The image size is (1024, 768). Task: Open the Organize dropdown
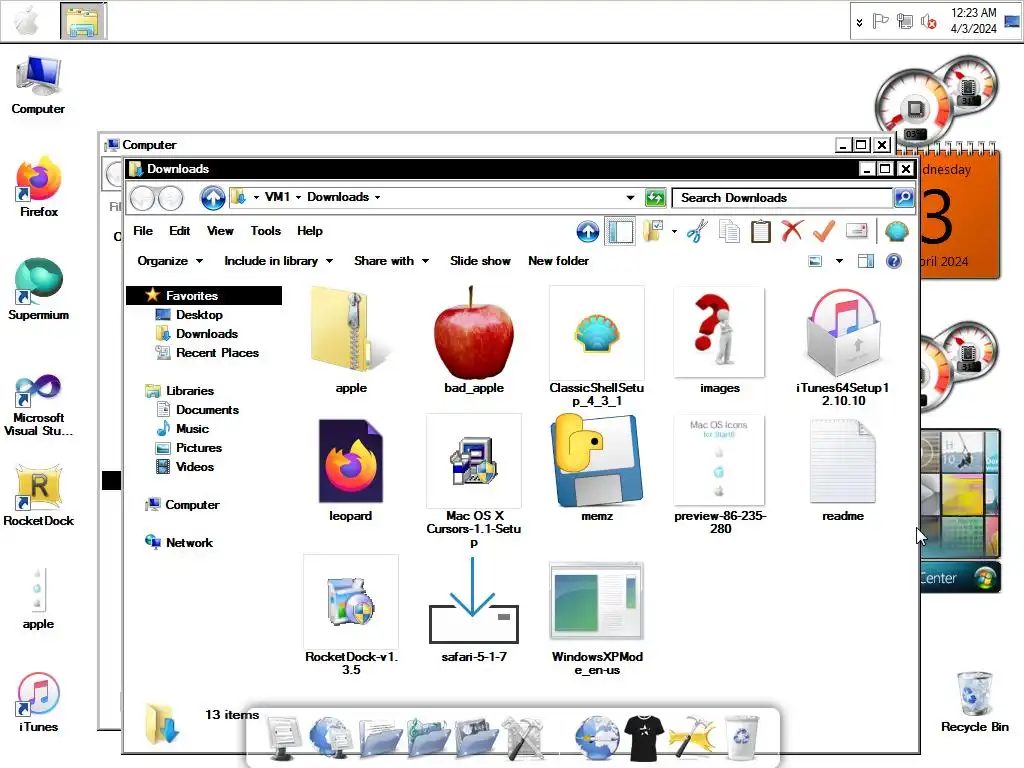170,261
